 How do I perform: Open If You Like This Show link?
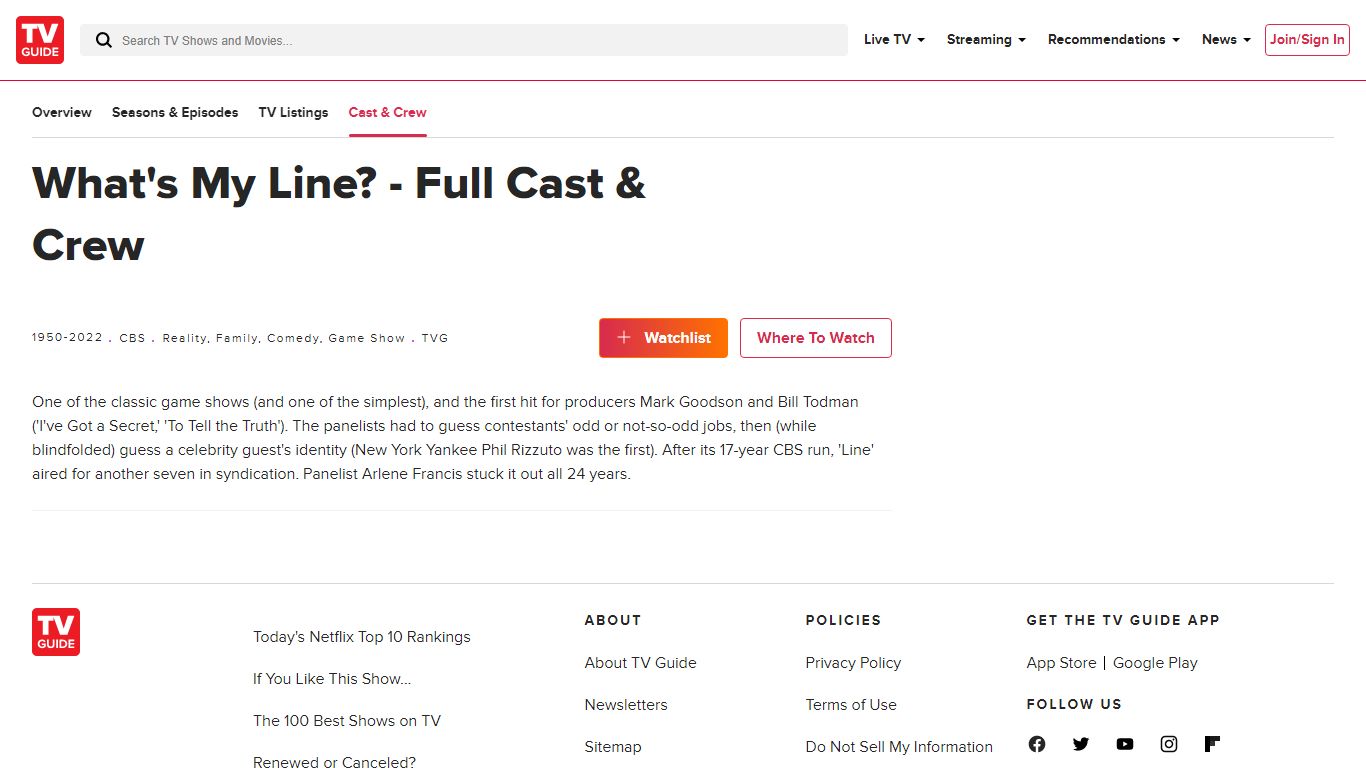pos(332,679)
